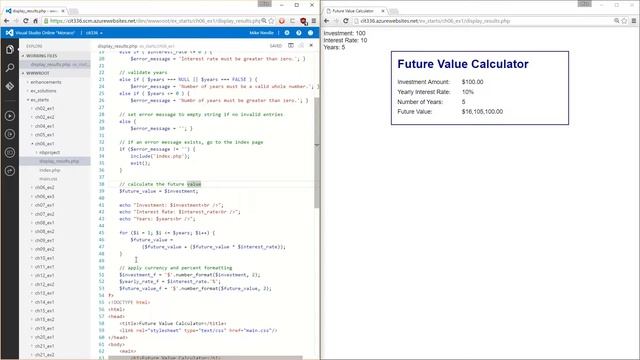The height and width of the screenshot is (360, 640).
Task: Click zoom magnifier in right browser address bar
Action: pos(617,21)
